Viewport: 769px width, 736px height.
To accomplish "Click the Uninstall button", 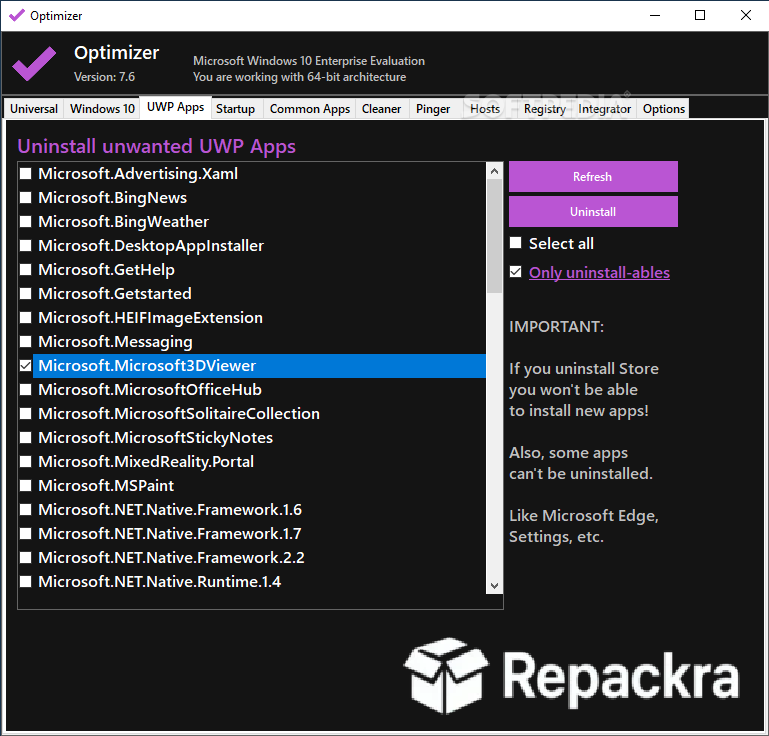I will (x=593, y=212).
